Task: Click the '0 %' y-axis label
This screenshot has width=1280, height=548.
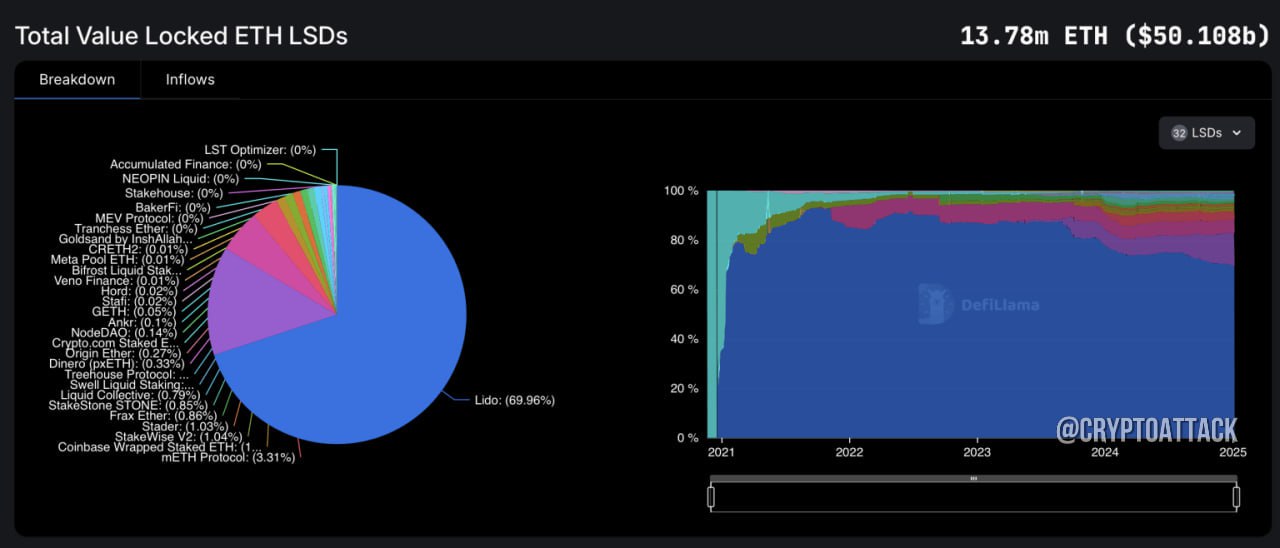Action: pyautogui.click(x=688, y=438)
